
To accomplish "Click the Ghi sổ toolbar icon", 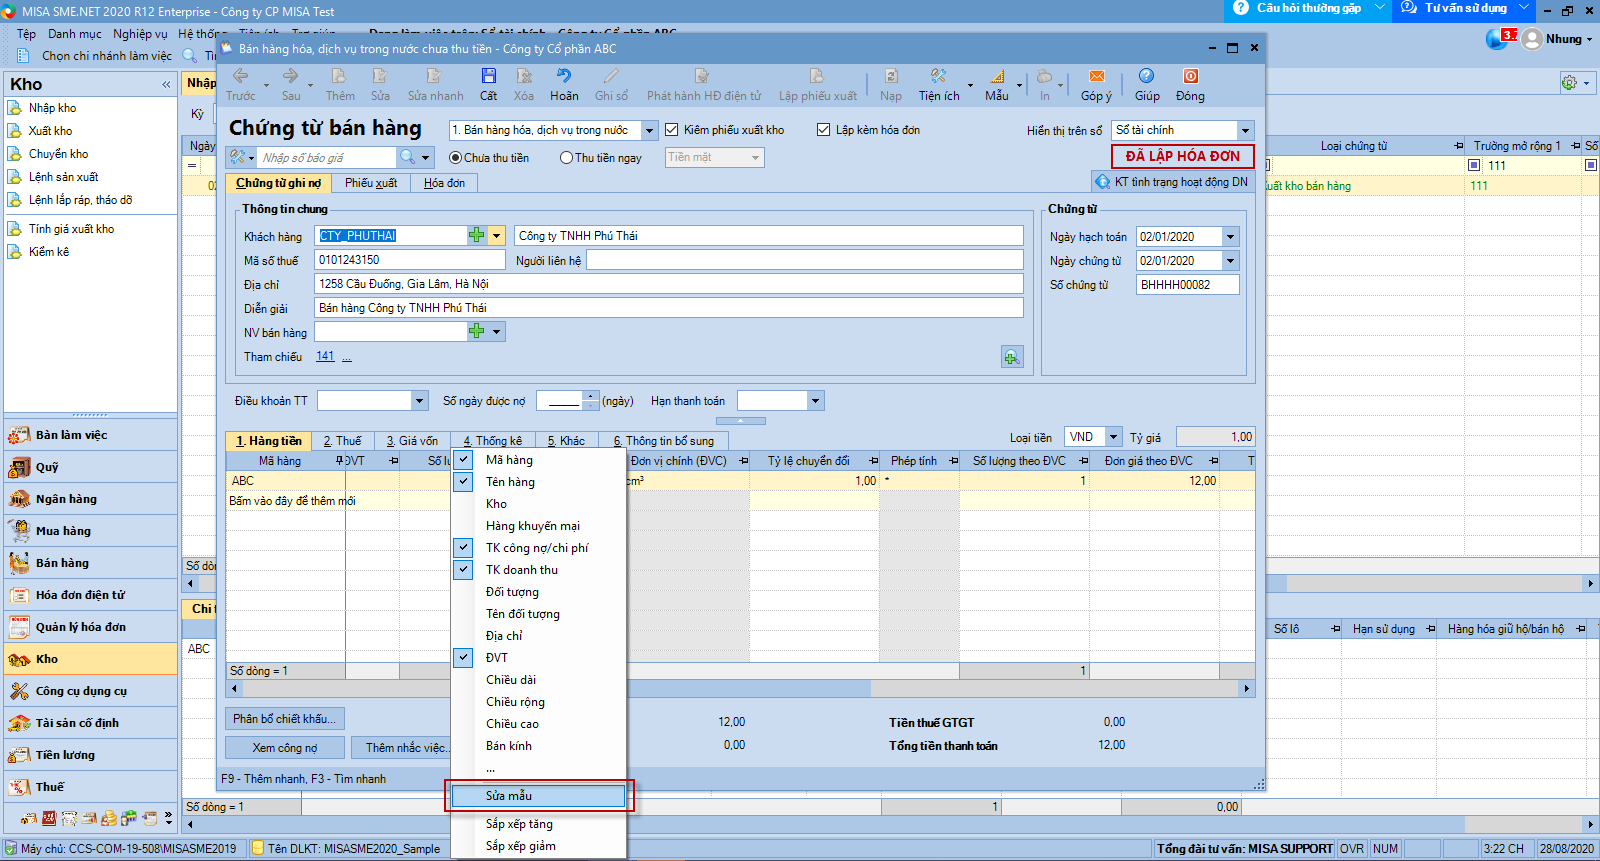I will click(x=611, y=76).
